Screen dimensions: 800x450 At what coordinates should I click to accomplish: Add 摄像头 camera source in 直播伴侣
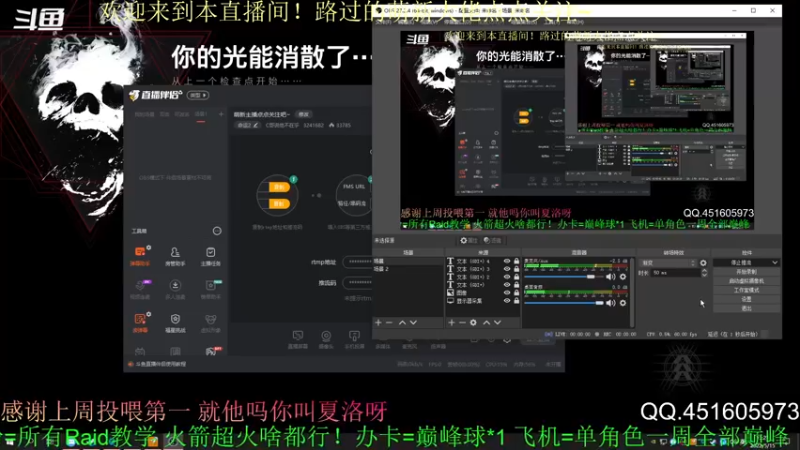326,339
